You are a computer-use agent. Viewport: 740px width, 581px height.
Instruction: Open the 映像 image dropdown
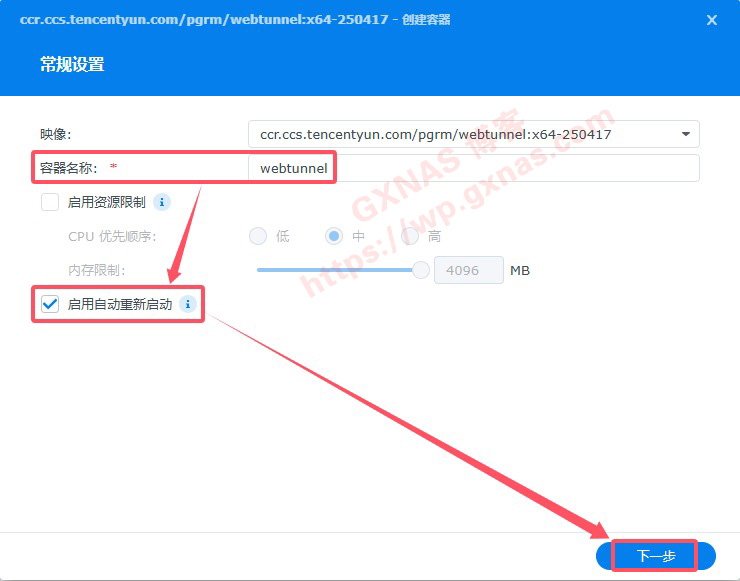coord(474,134)
